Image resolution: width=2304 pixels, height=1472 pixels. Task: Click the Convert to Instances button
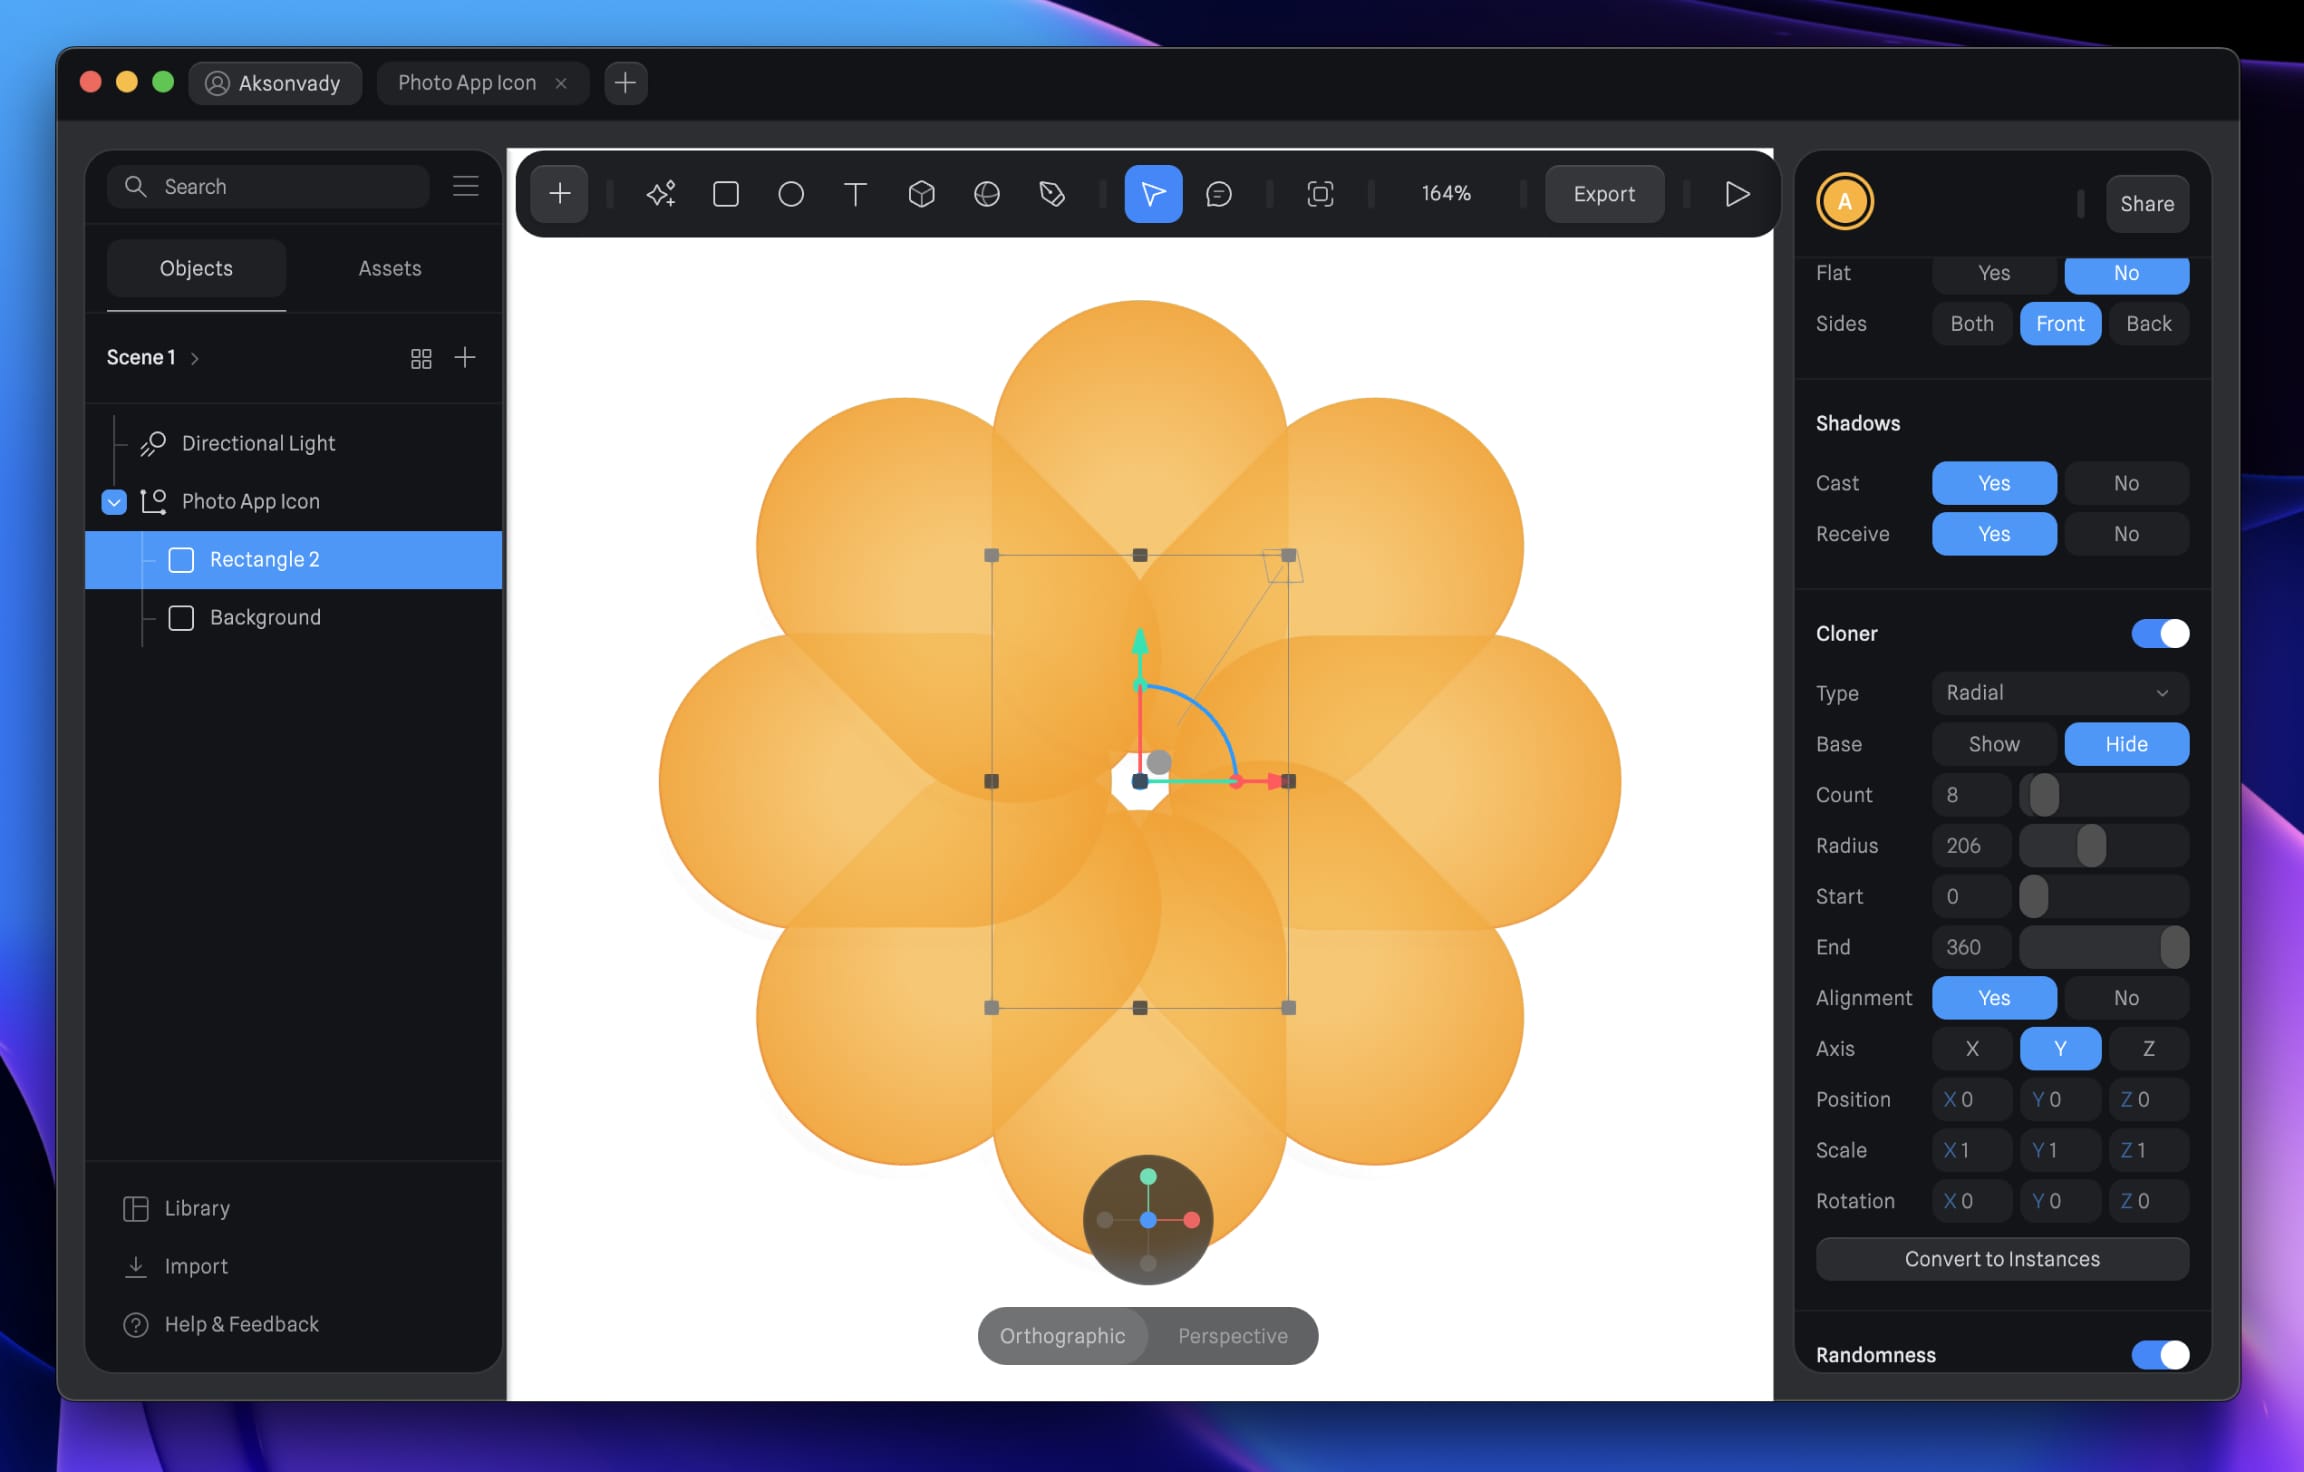2002,1259
